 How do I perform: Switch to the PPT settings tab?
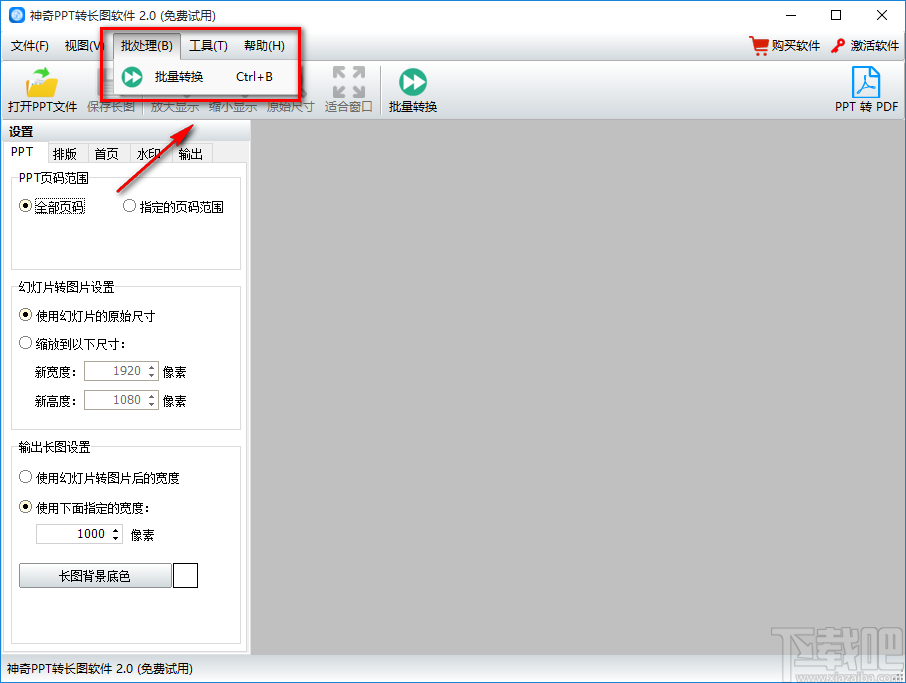23,152
